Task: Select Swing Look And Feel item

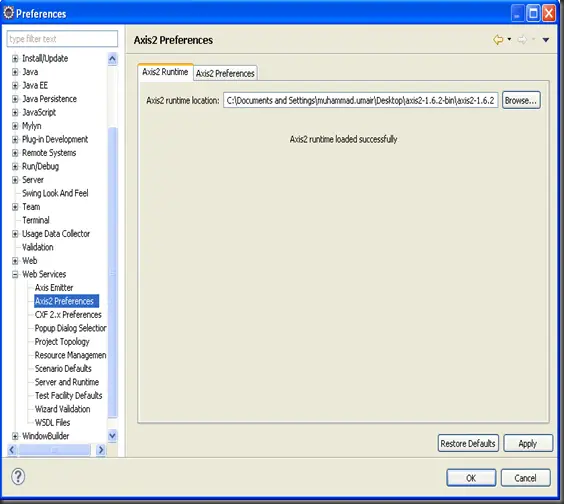Action: (55, 193)
